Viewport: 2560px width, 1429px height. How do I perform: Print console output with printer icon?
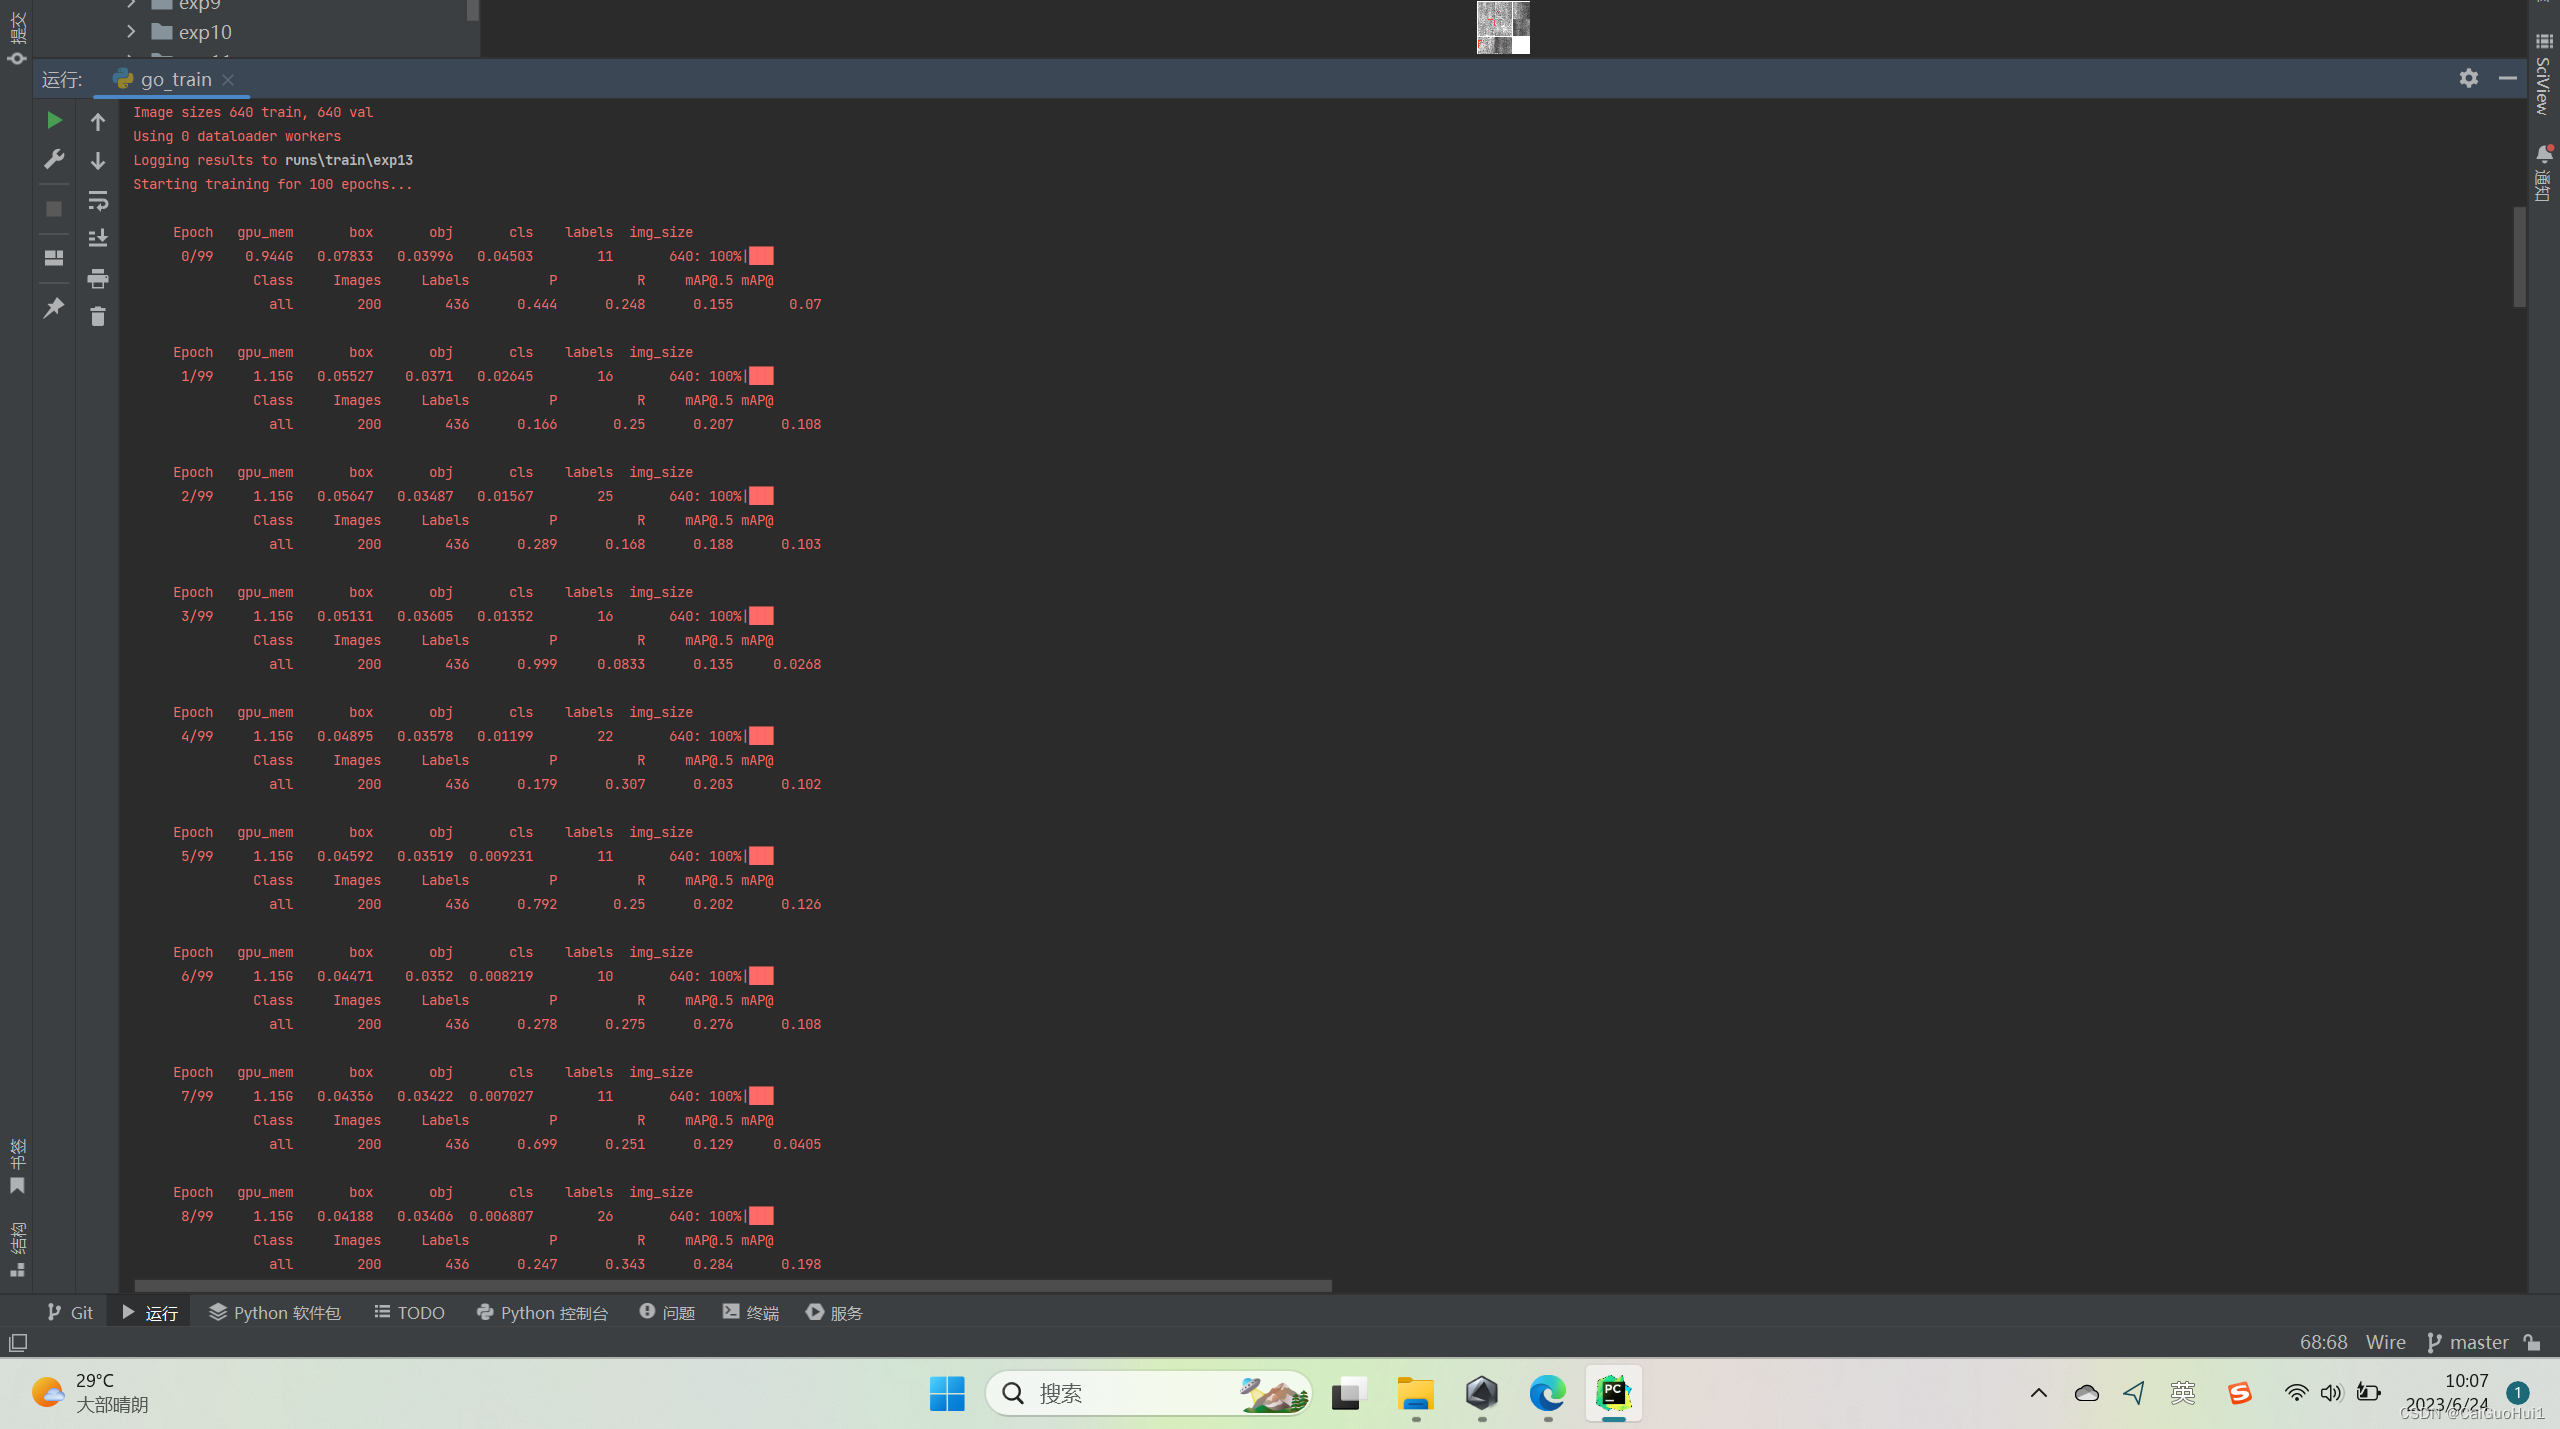pyautogui.click(x=98, y=279)
